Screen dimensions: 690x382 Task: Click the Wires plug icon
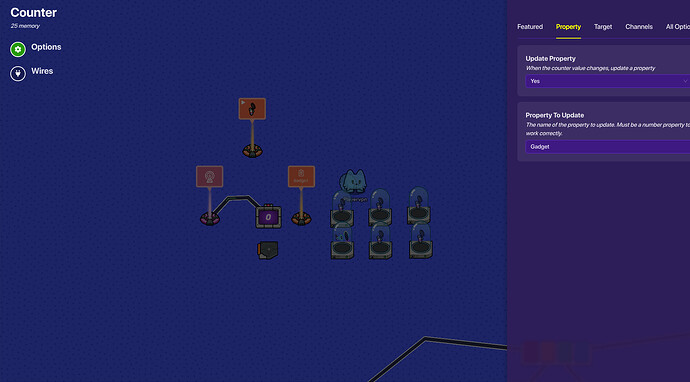(x=18, y=73)
